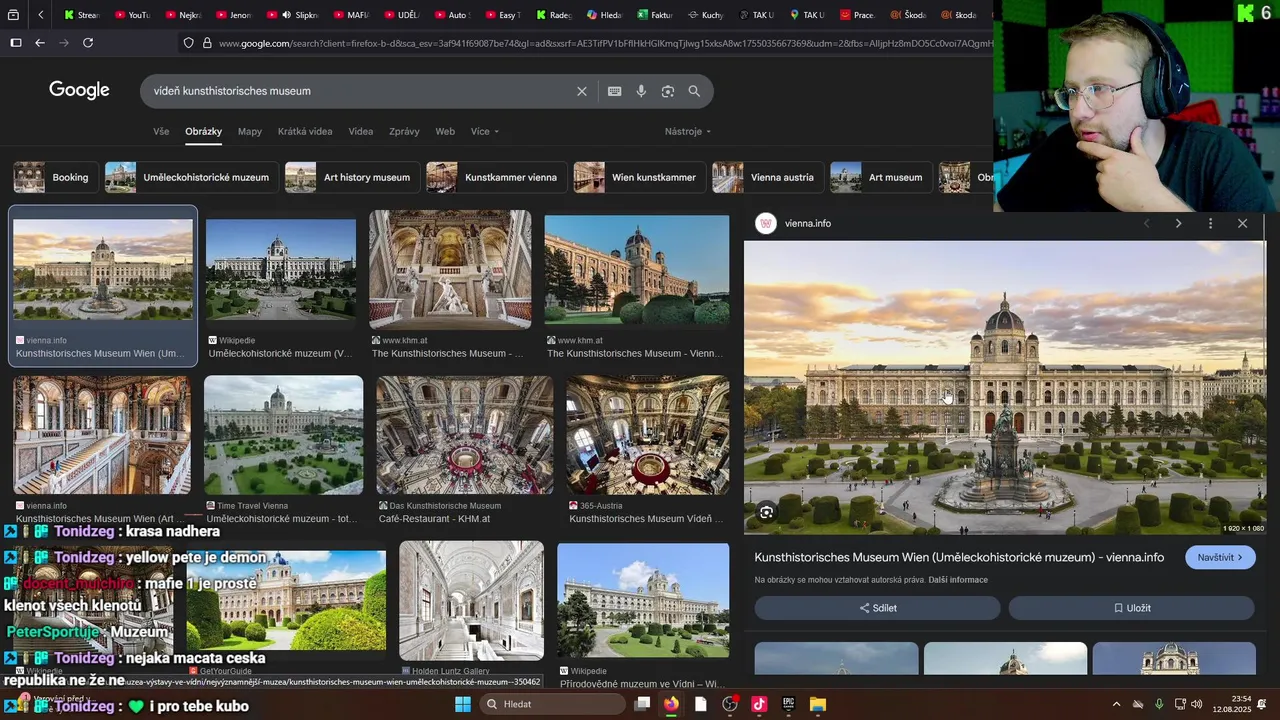
Task: Show next image in preview panel
Action: click(1178, 224)
